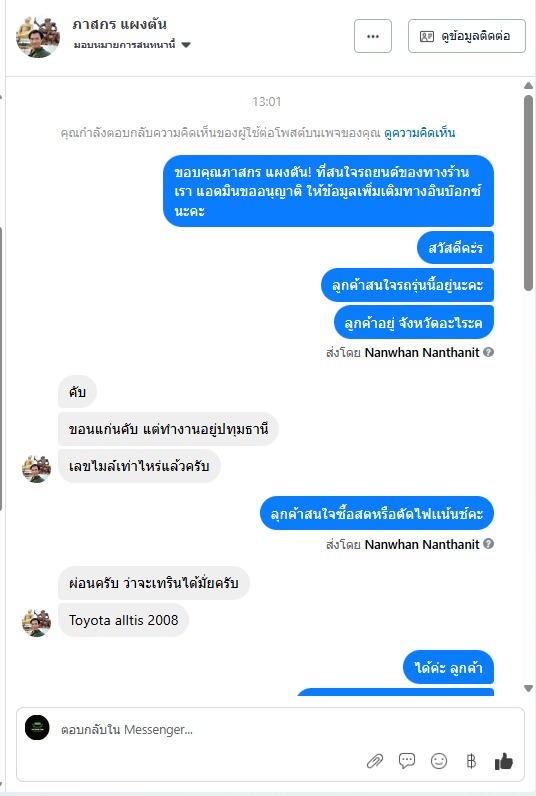Open the emoji smiley picker

pos(439,760)
